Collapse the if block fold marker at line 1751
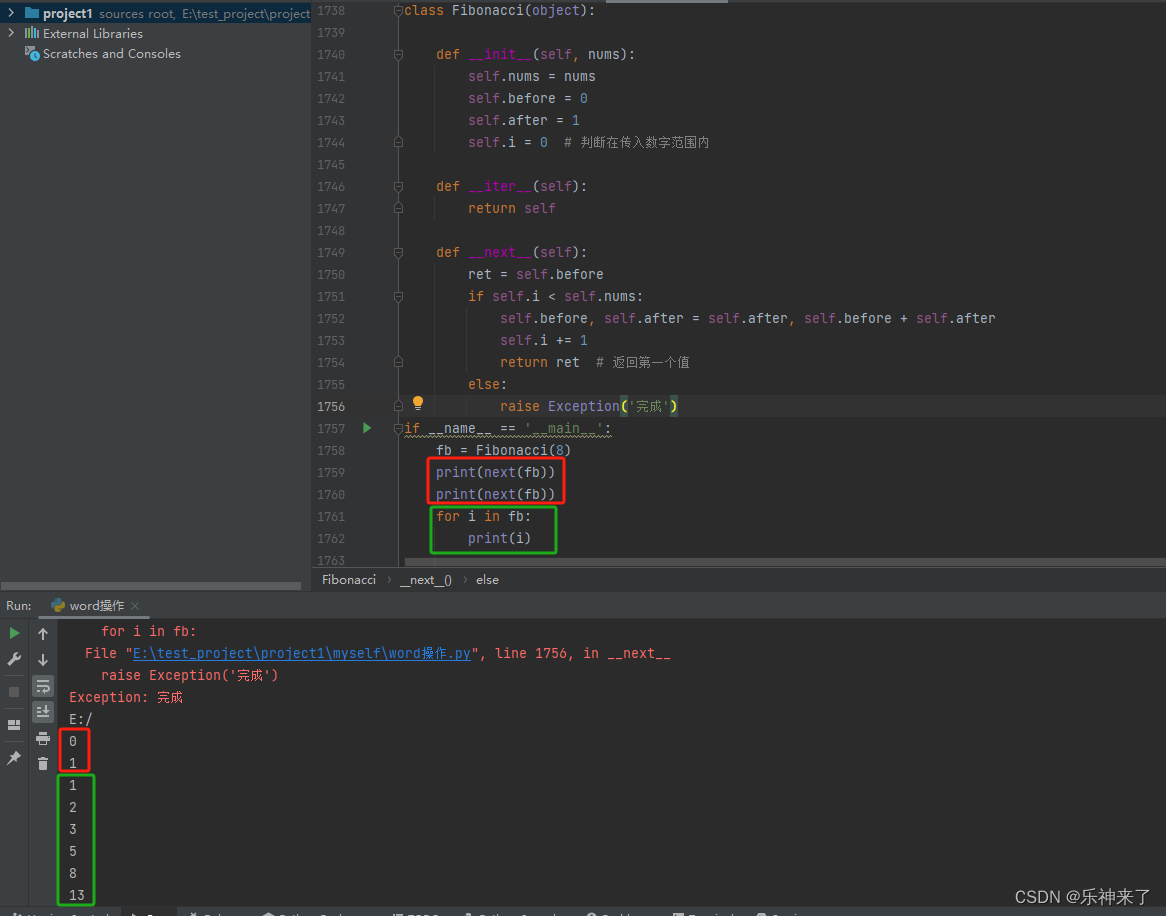1166x916 pixels. pyautogui.click(x=399, y=296)
